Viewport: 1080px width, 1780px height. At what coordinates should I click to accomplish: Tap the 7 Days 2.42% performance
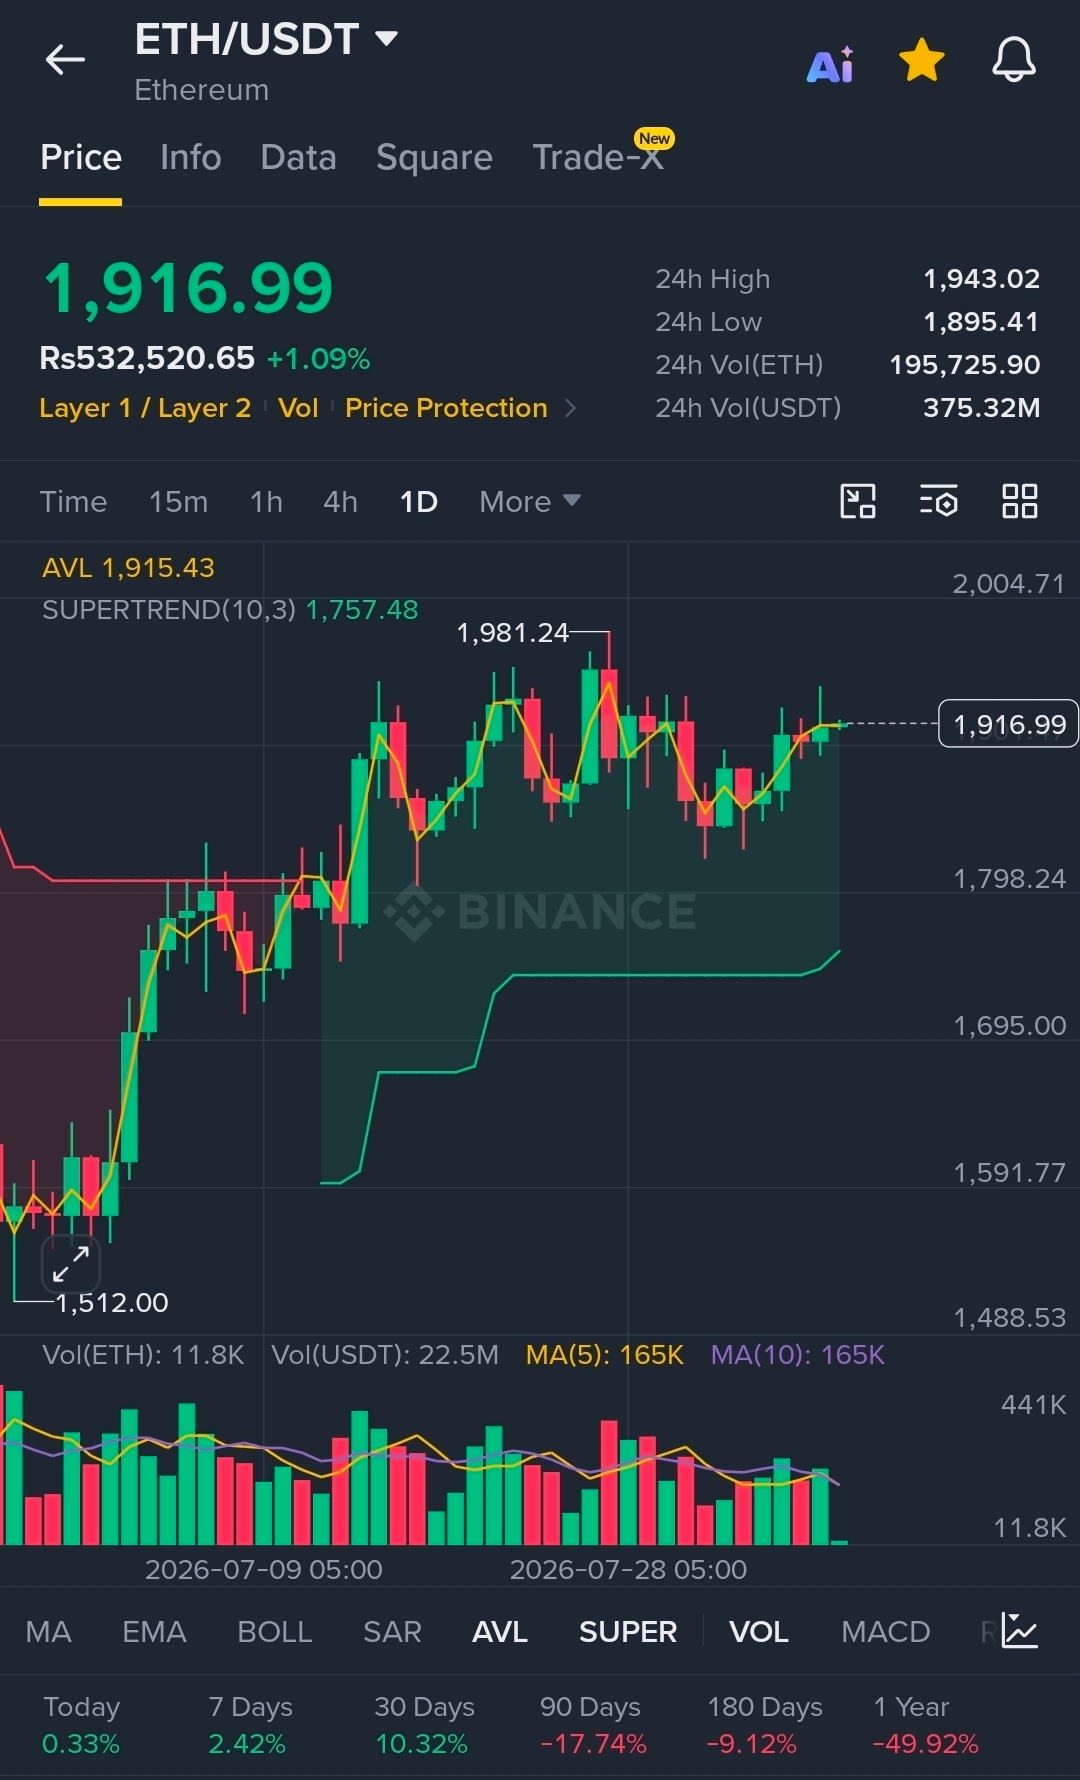tap(250, 1725)
